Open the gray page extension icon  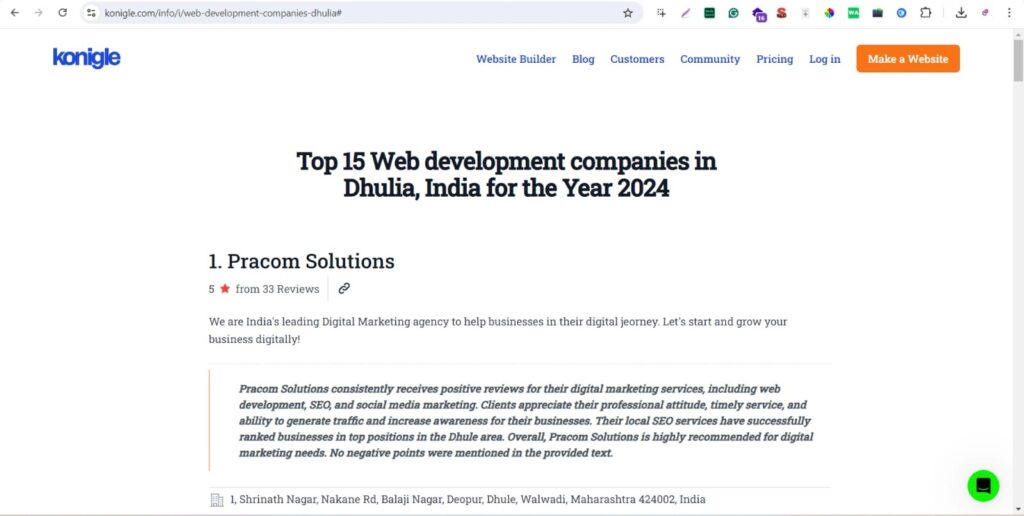805,12
